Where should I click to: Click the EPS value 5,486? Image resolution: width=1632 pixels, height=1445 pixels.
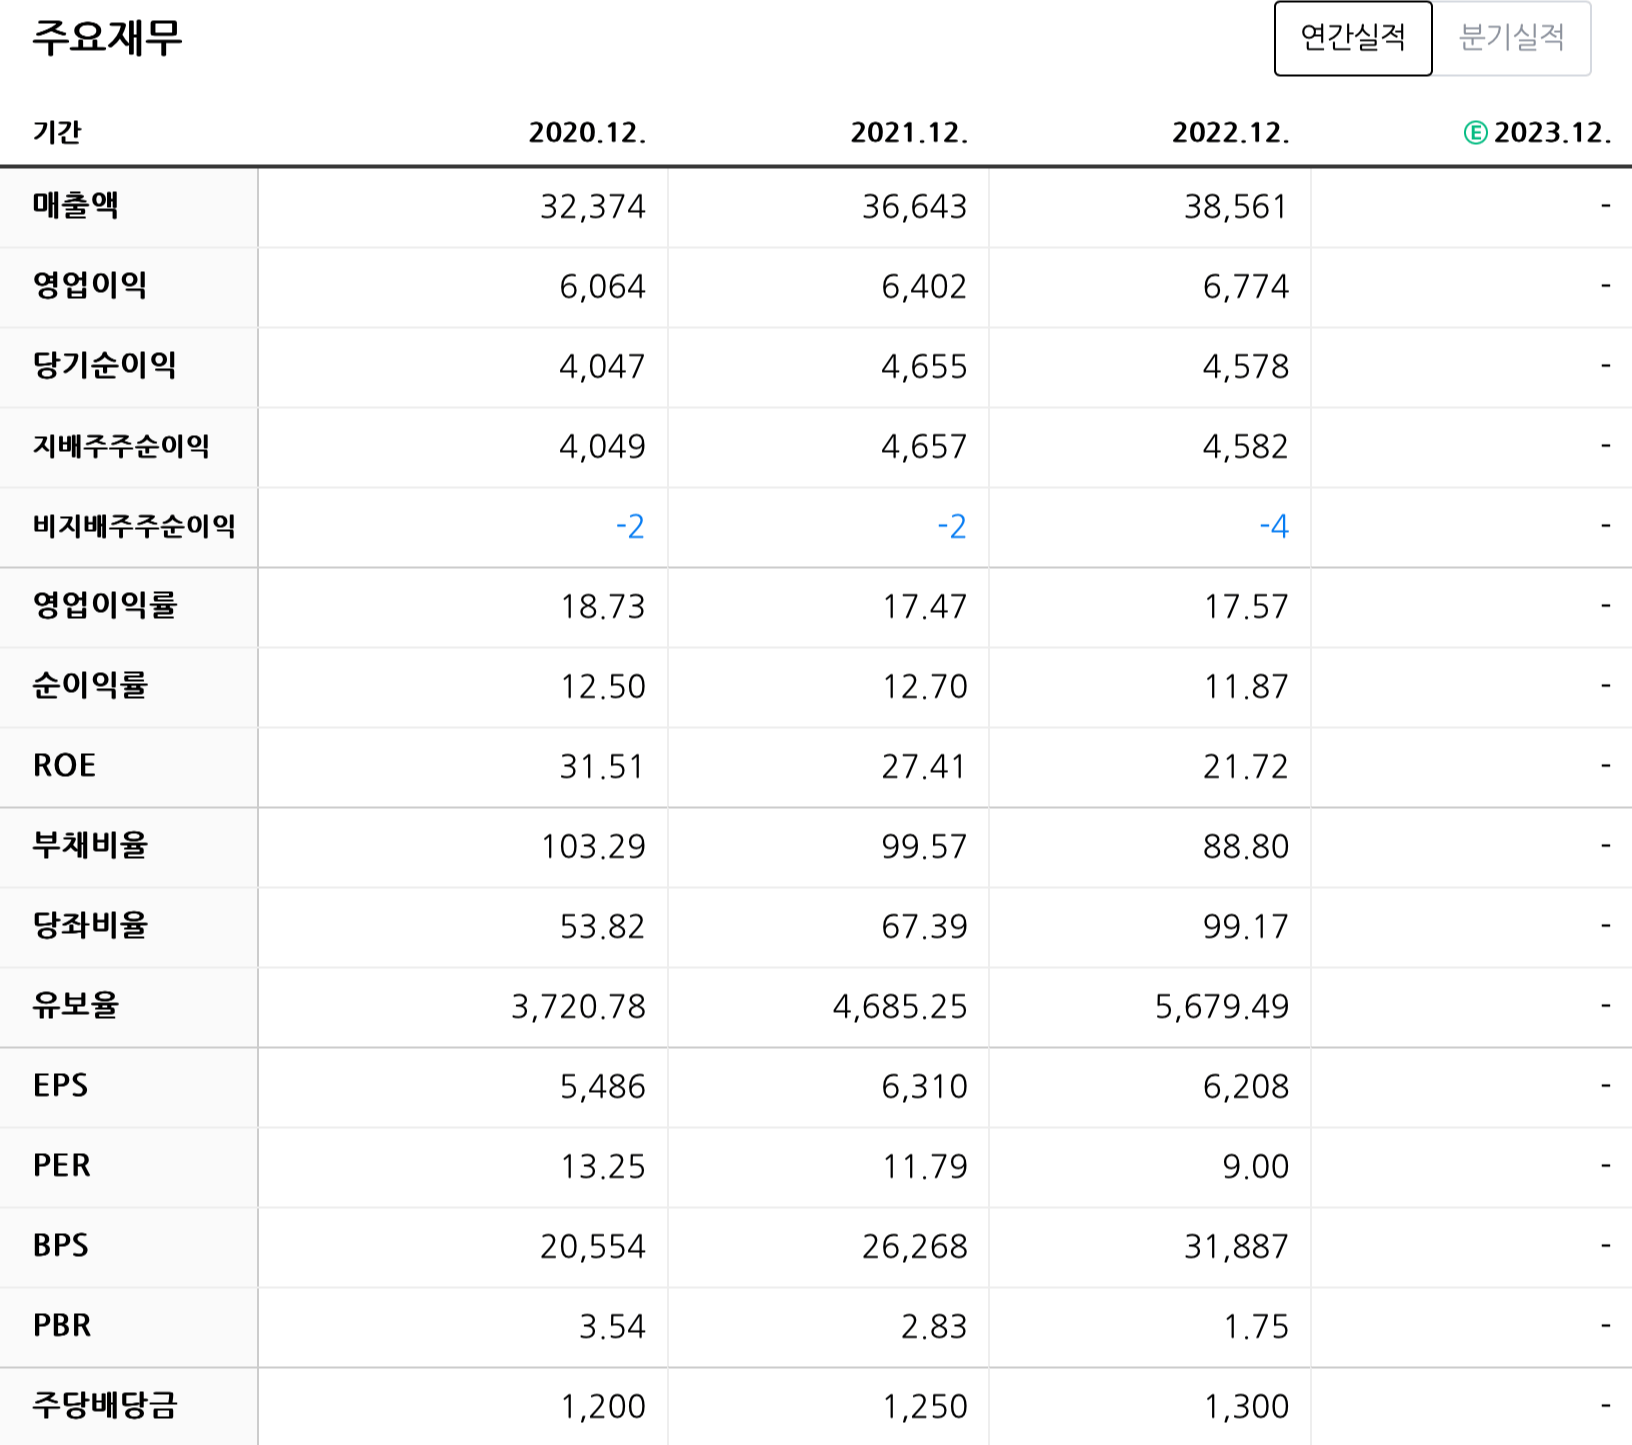pyautogui.click(x=603, y=1087)
